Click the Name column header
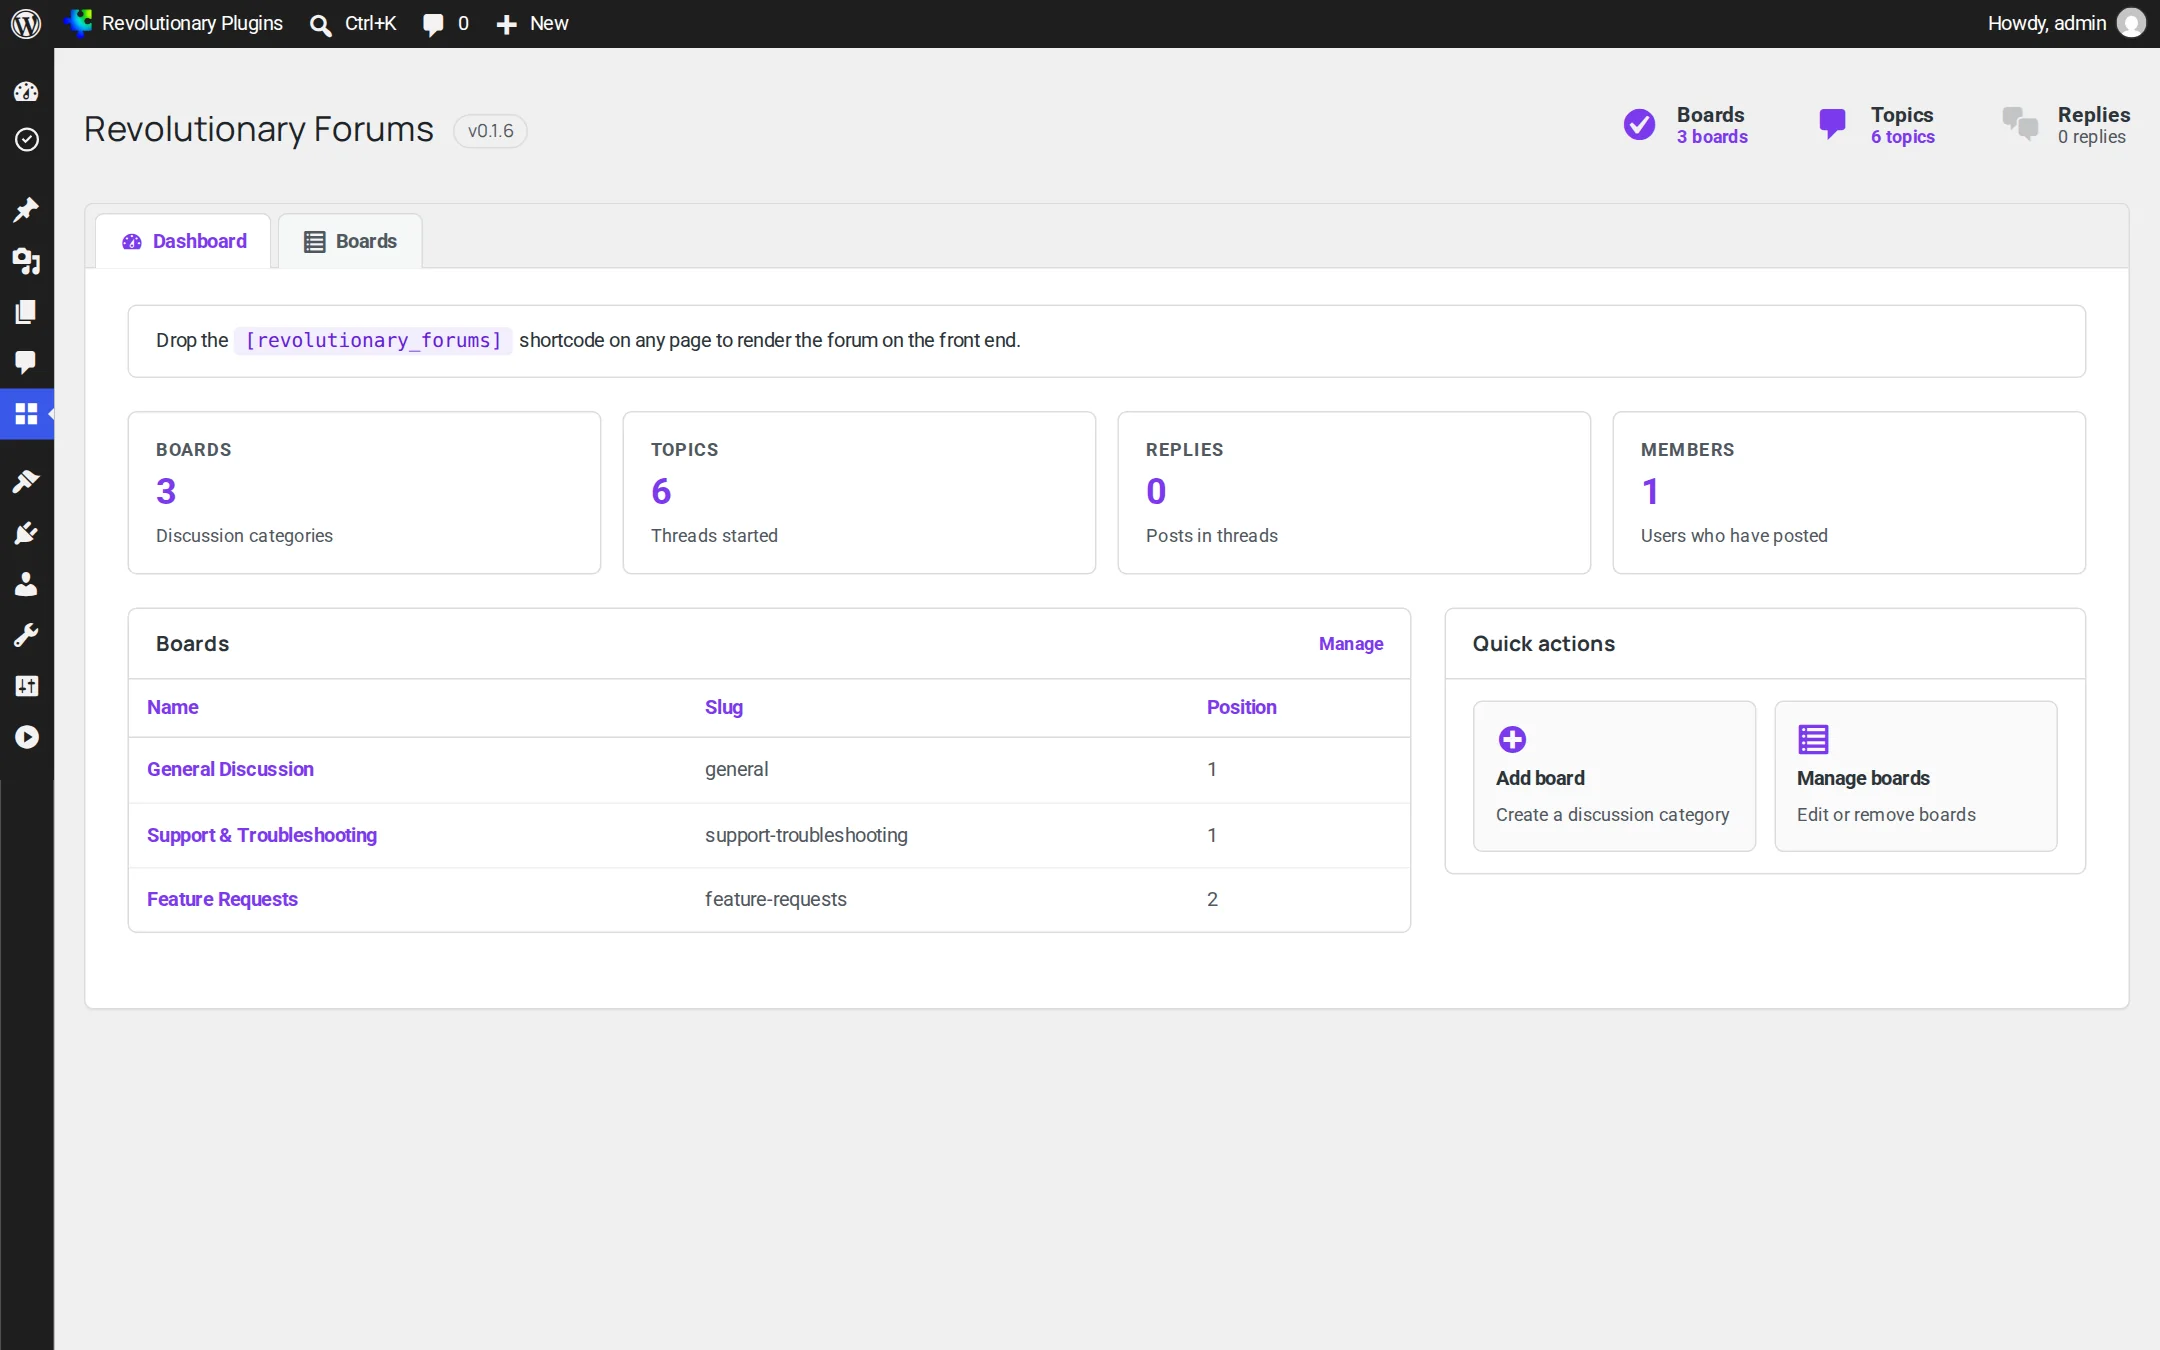 172,707
